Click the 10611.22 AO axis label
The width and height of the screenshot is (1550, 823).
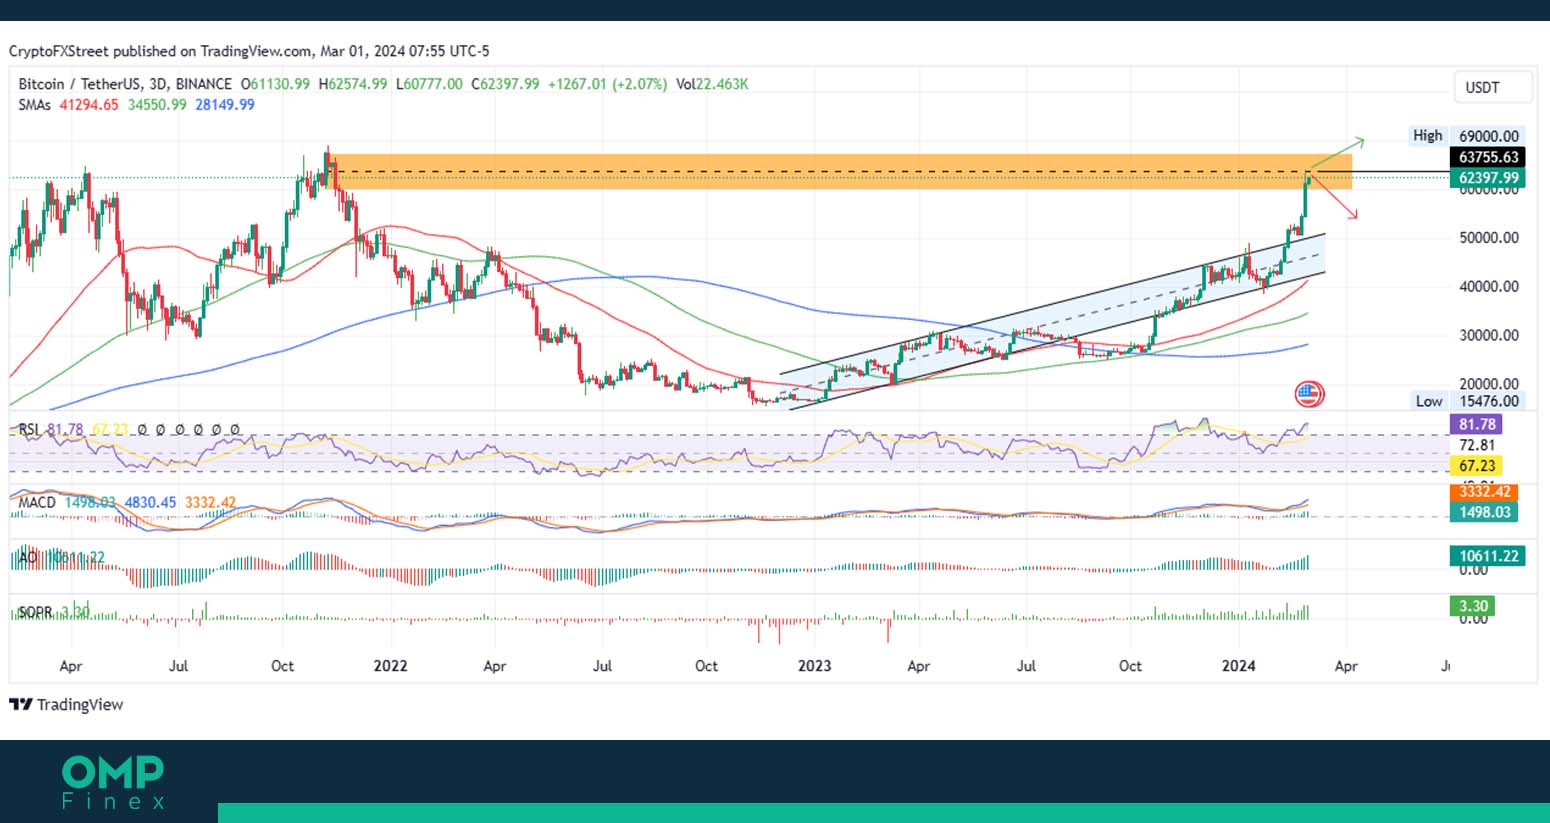1487,556
